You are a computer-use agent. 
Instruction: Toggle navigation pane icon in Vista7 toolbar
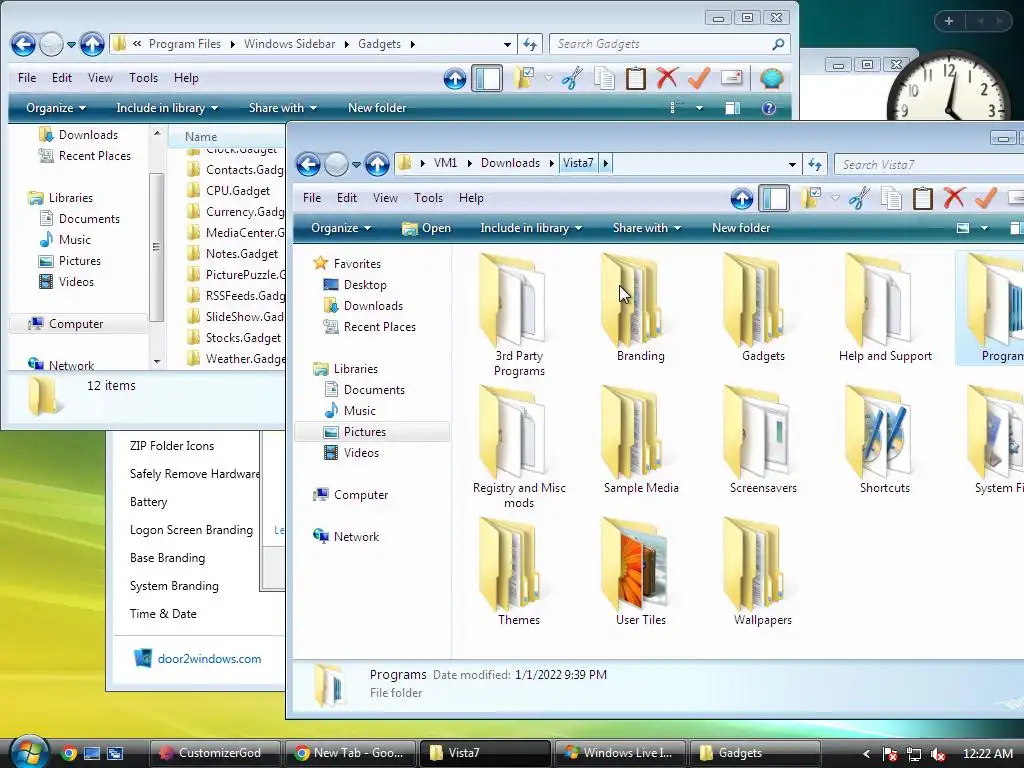coord(774,199)
